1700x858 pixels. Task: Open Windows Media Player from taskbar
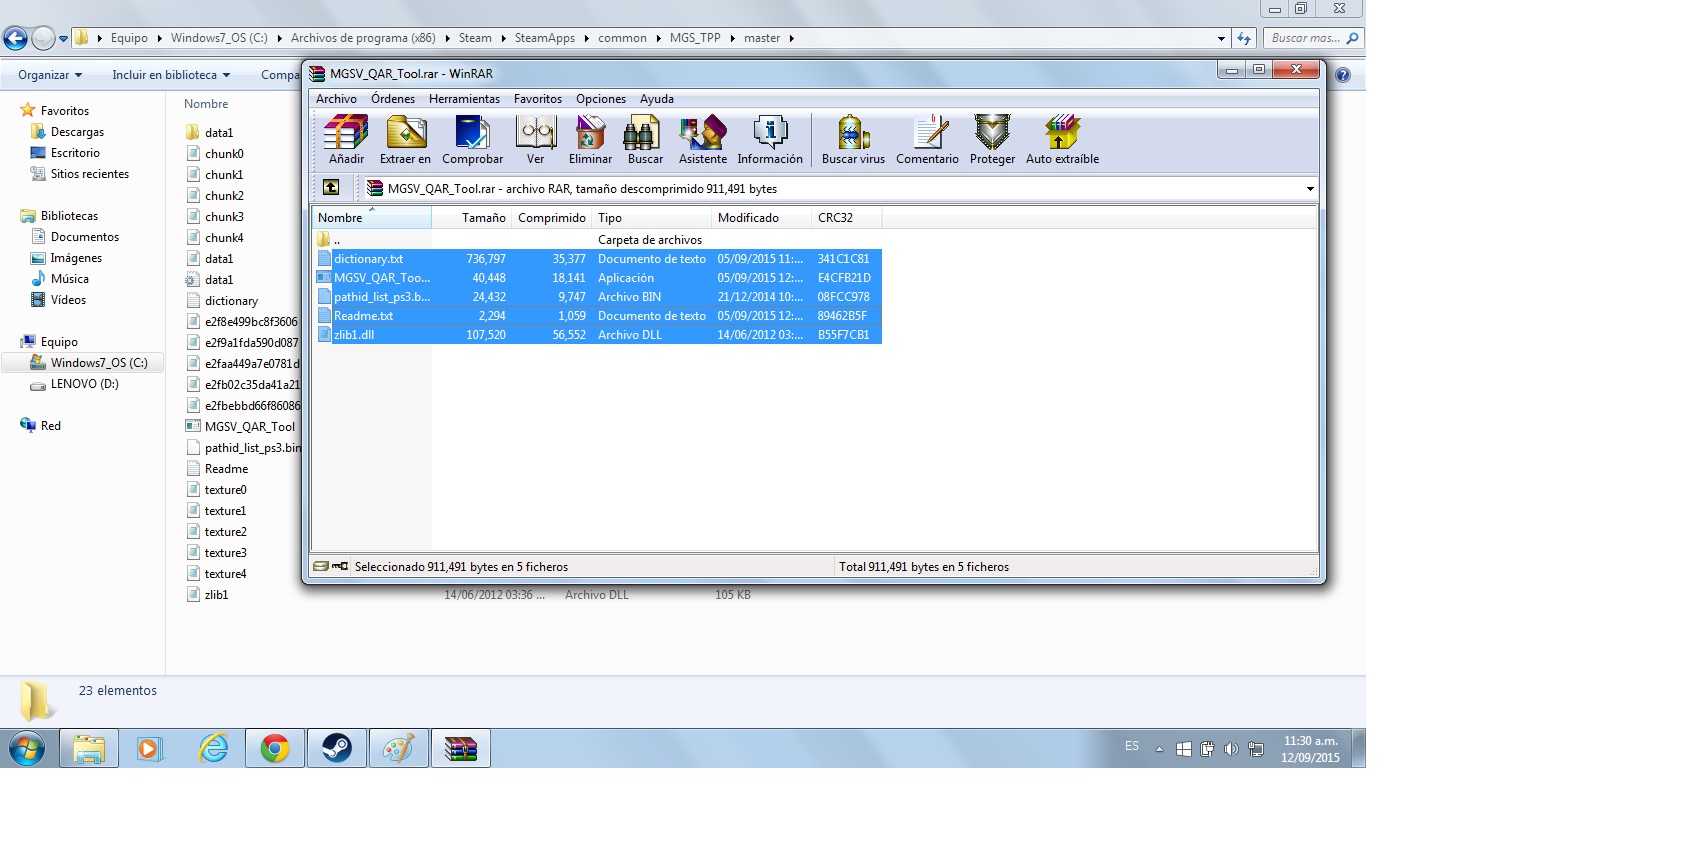click(150, 748)
